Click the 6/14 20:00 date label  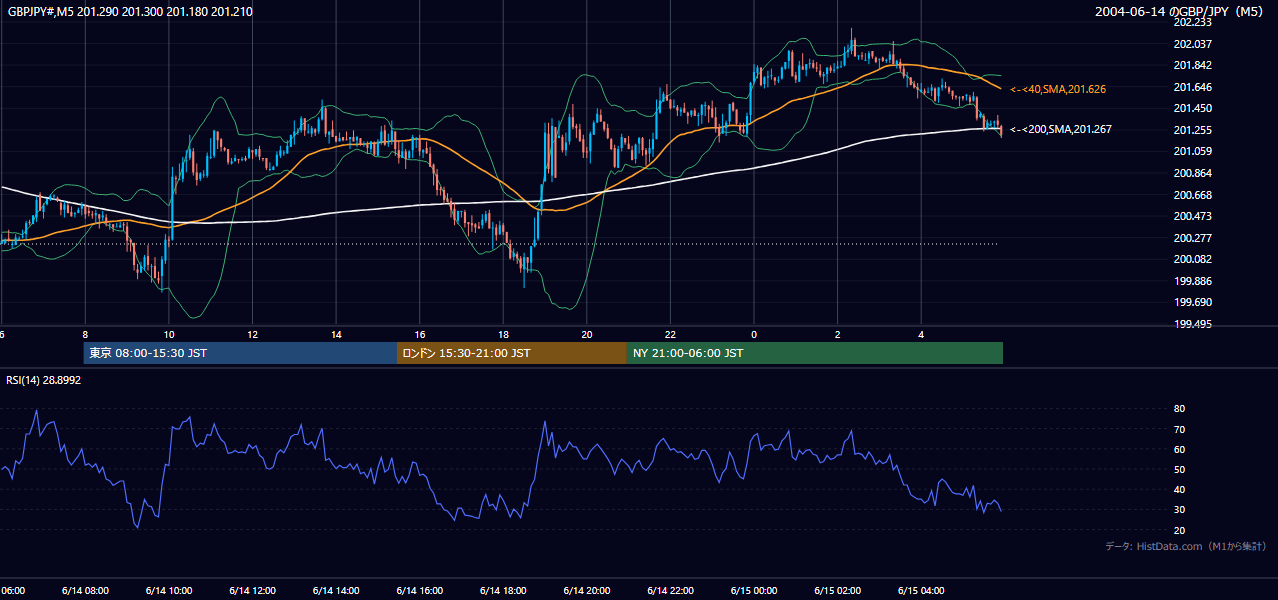pos(587,591)
